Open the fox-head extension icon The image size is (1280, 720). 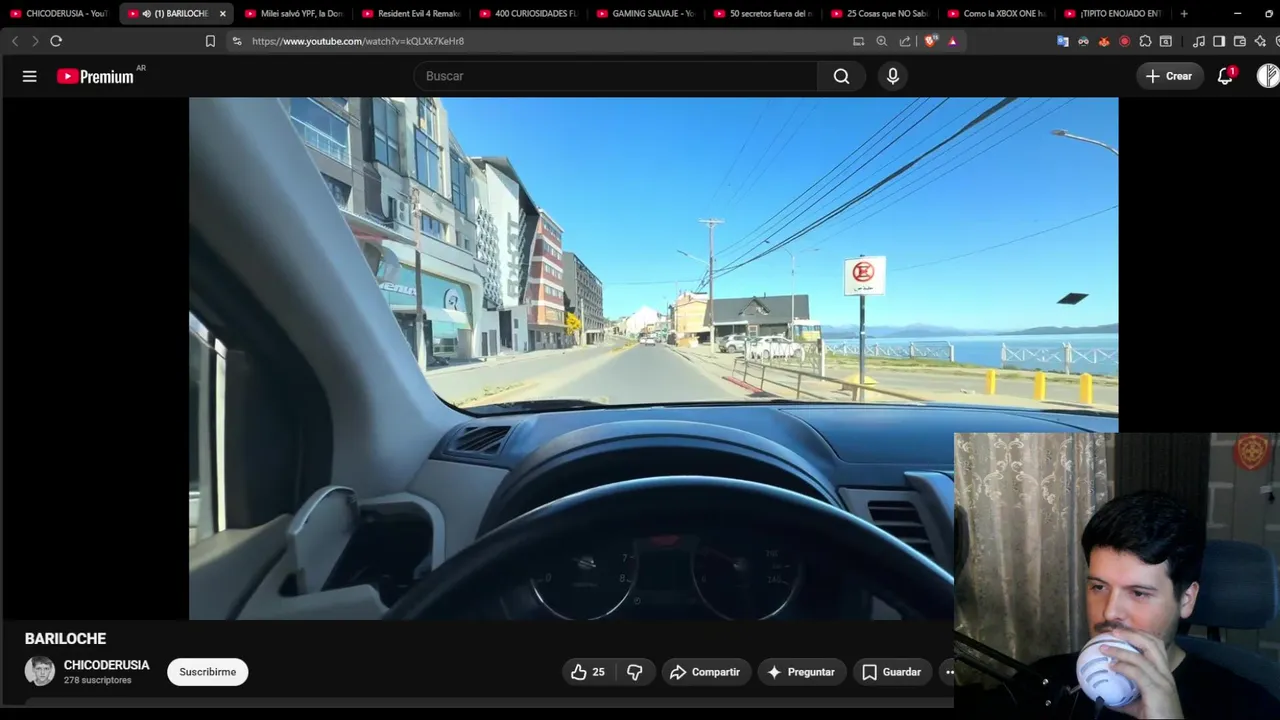1104,41
